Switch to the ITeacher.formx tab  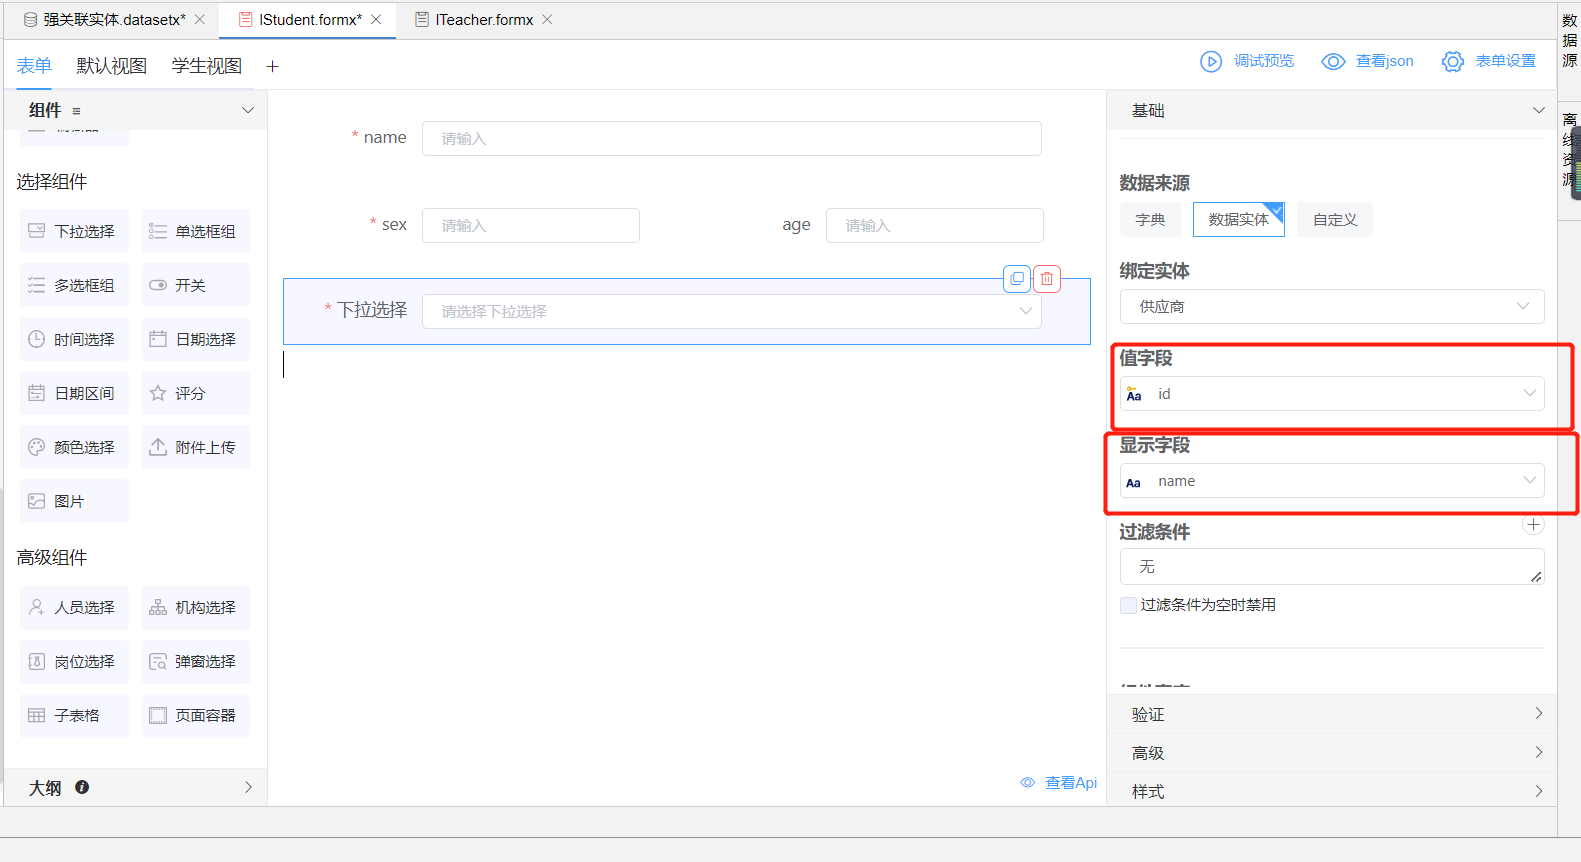coord(484,20)
